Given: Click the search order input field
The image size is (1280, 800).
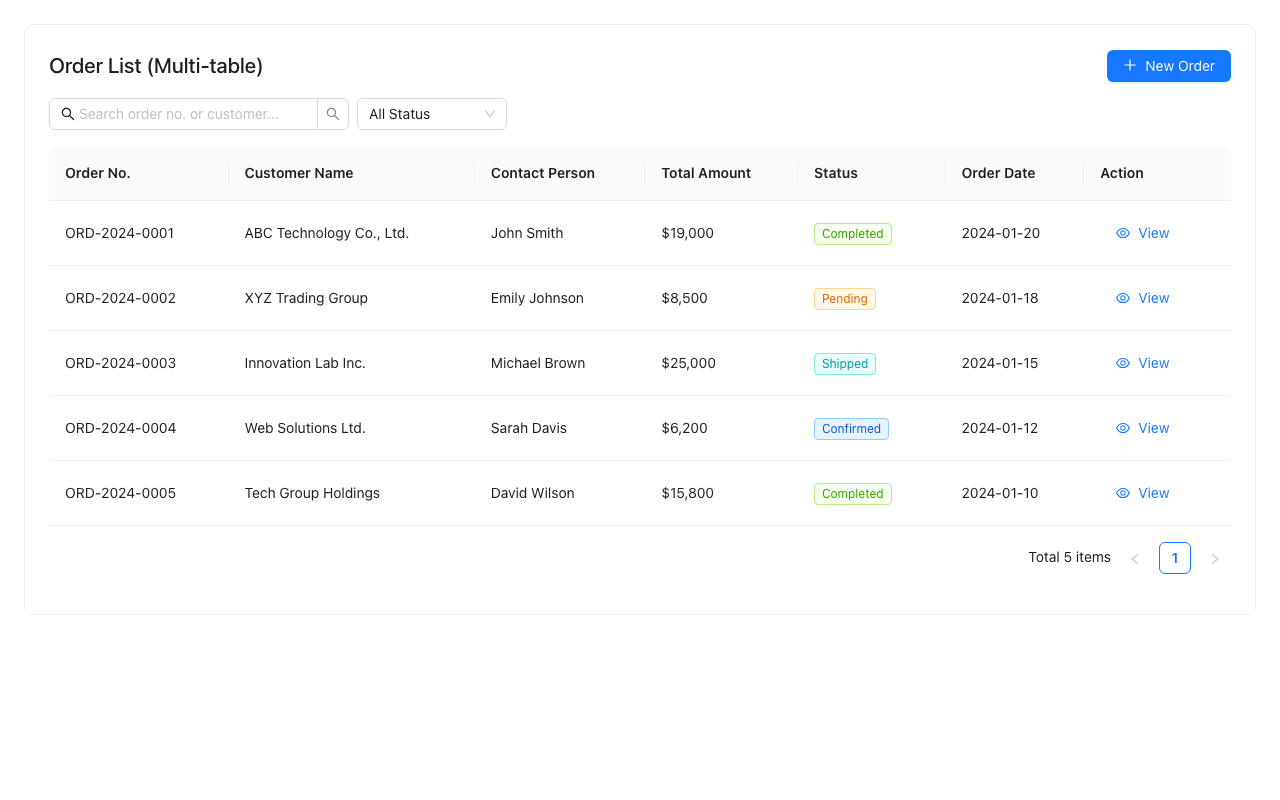Looking at the screenshot, I should tap(190, 113).
